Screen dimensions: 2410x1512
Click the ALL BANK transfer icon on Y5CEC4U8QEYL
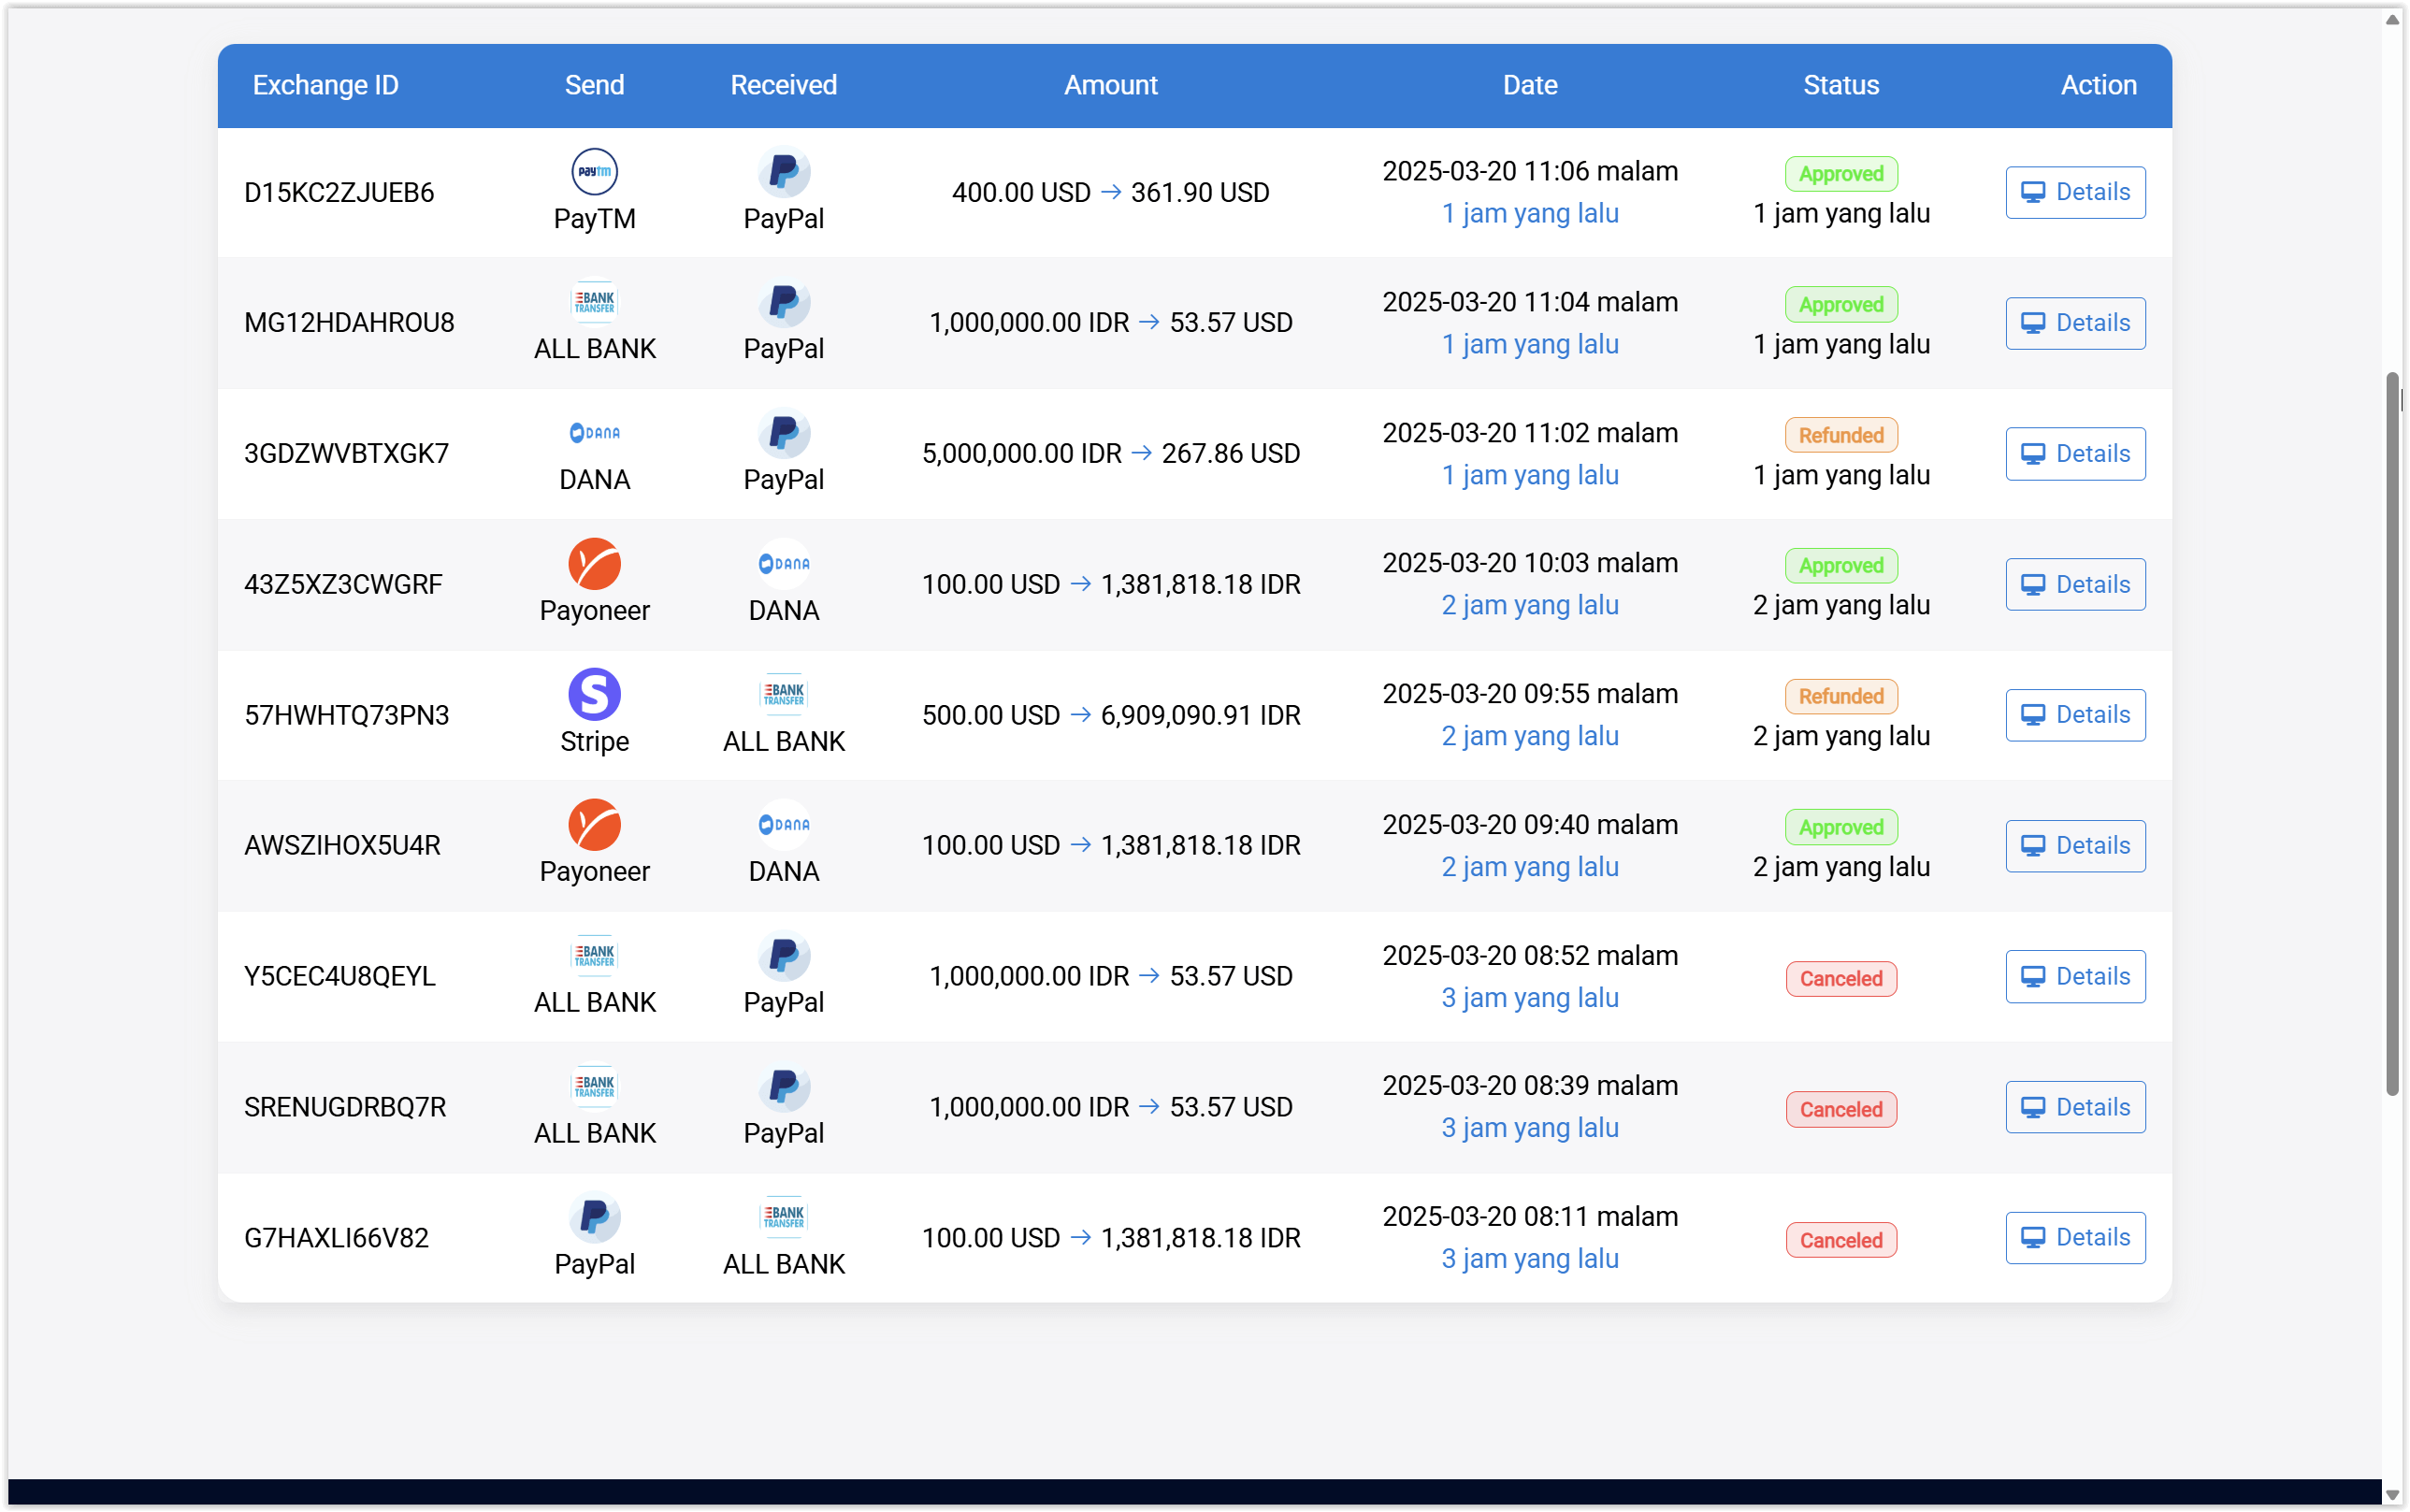pyautogui.click(x=594, y=955)
